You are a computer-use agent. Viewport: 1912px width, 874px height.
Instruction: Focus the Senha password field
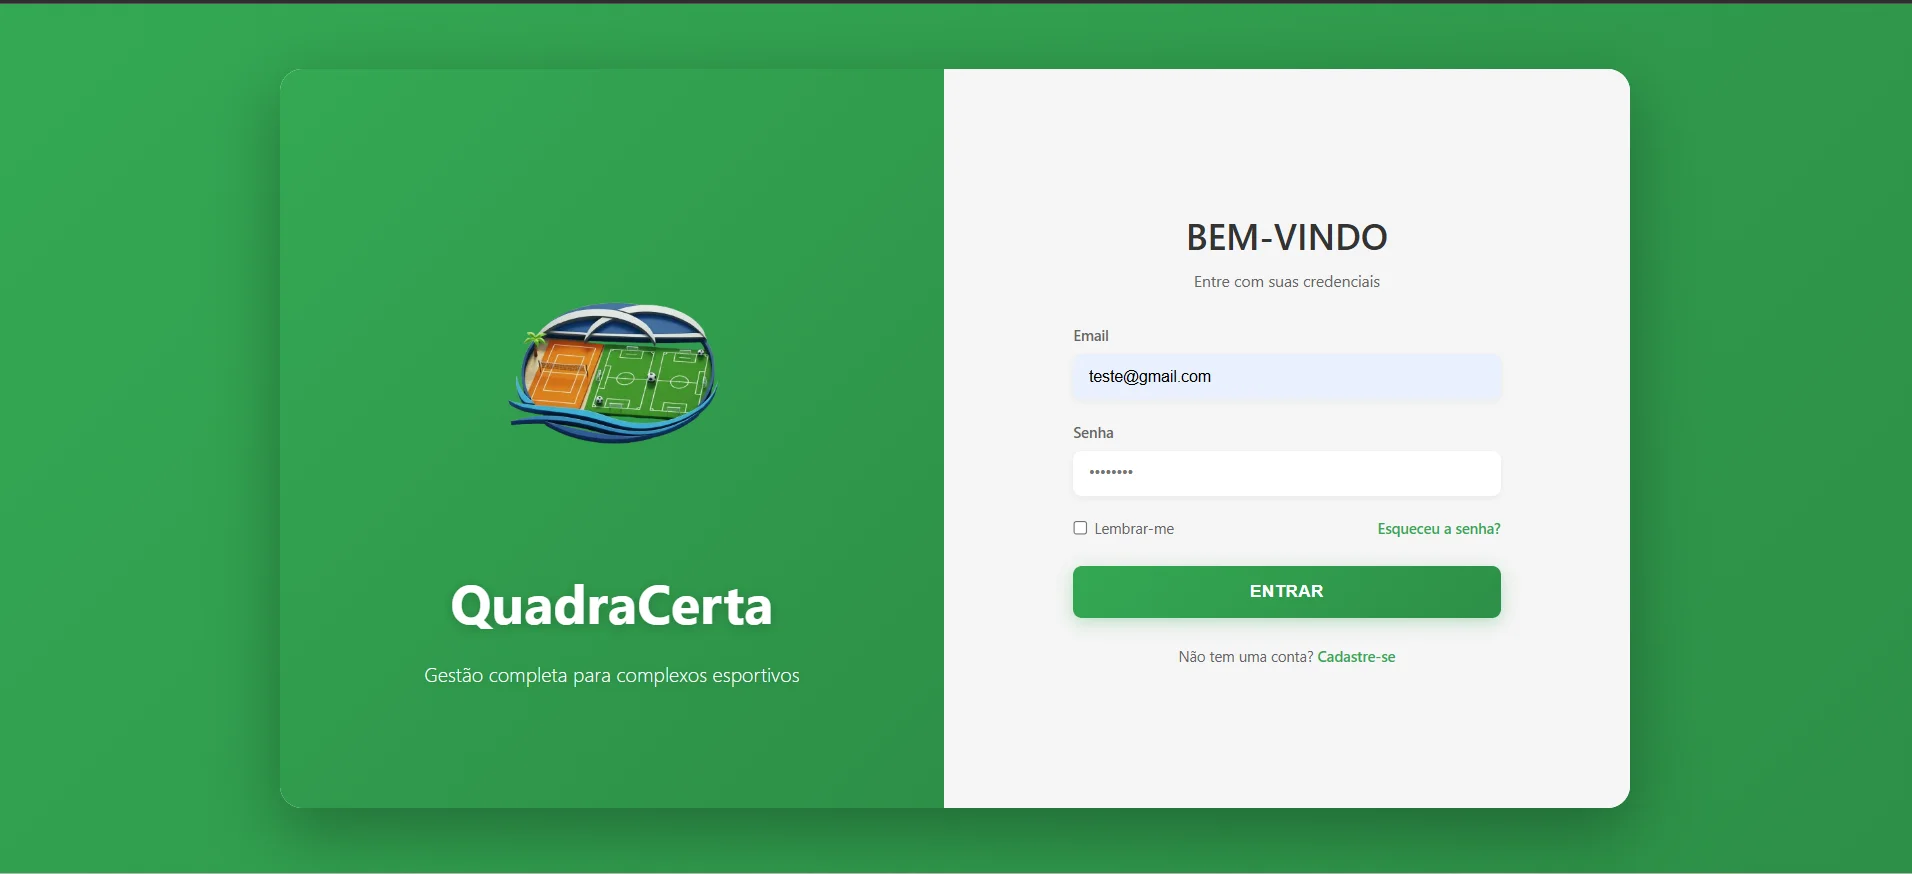click(x=1286, y=473)
